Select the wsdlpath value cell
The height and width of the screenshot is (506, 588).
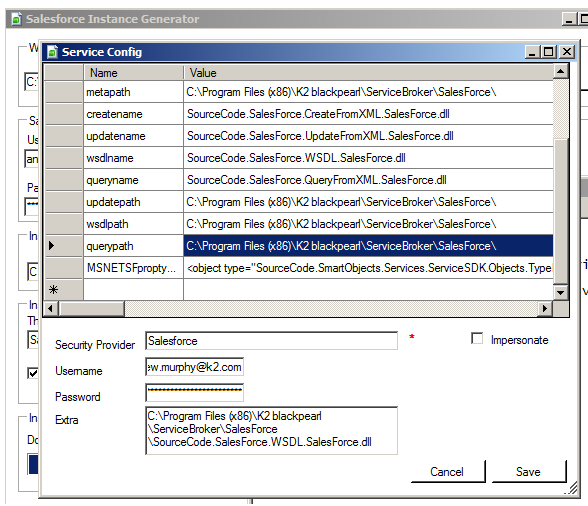click(x=368, y=224)
